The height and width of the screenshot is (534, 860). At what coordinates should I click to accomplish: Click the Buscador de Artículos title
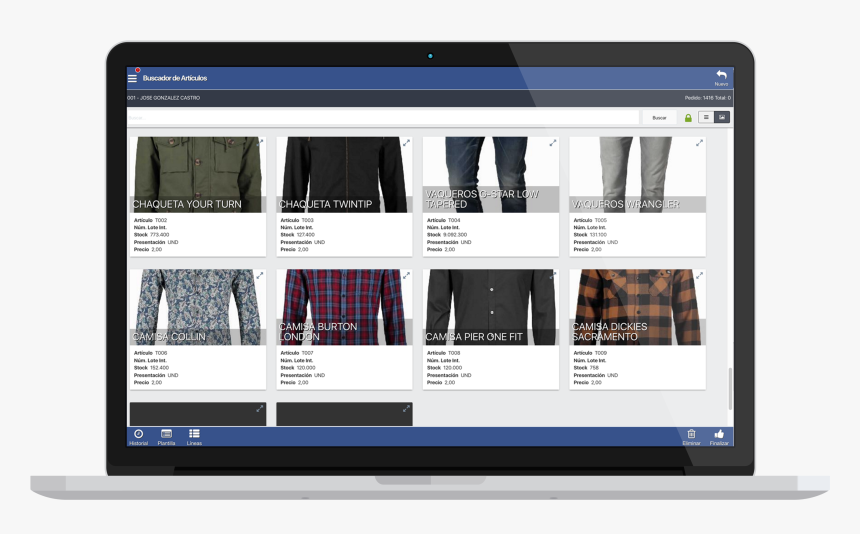[x=175, y=78]
